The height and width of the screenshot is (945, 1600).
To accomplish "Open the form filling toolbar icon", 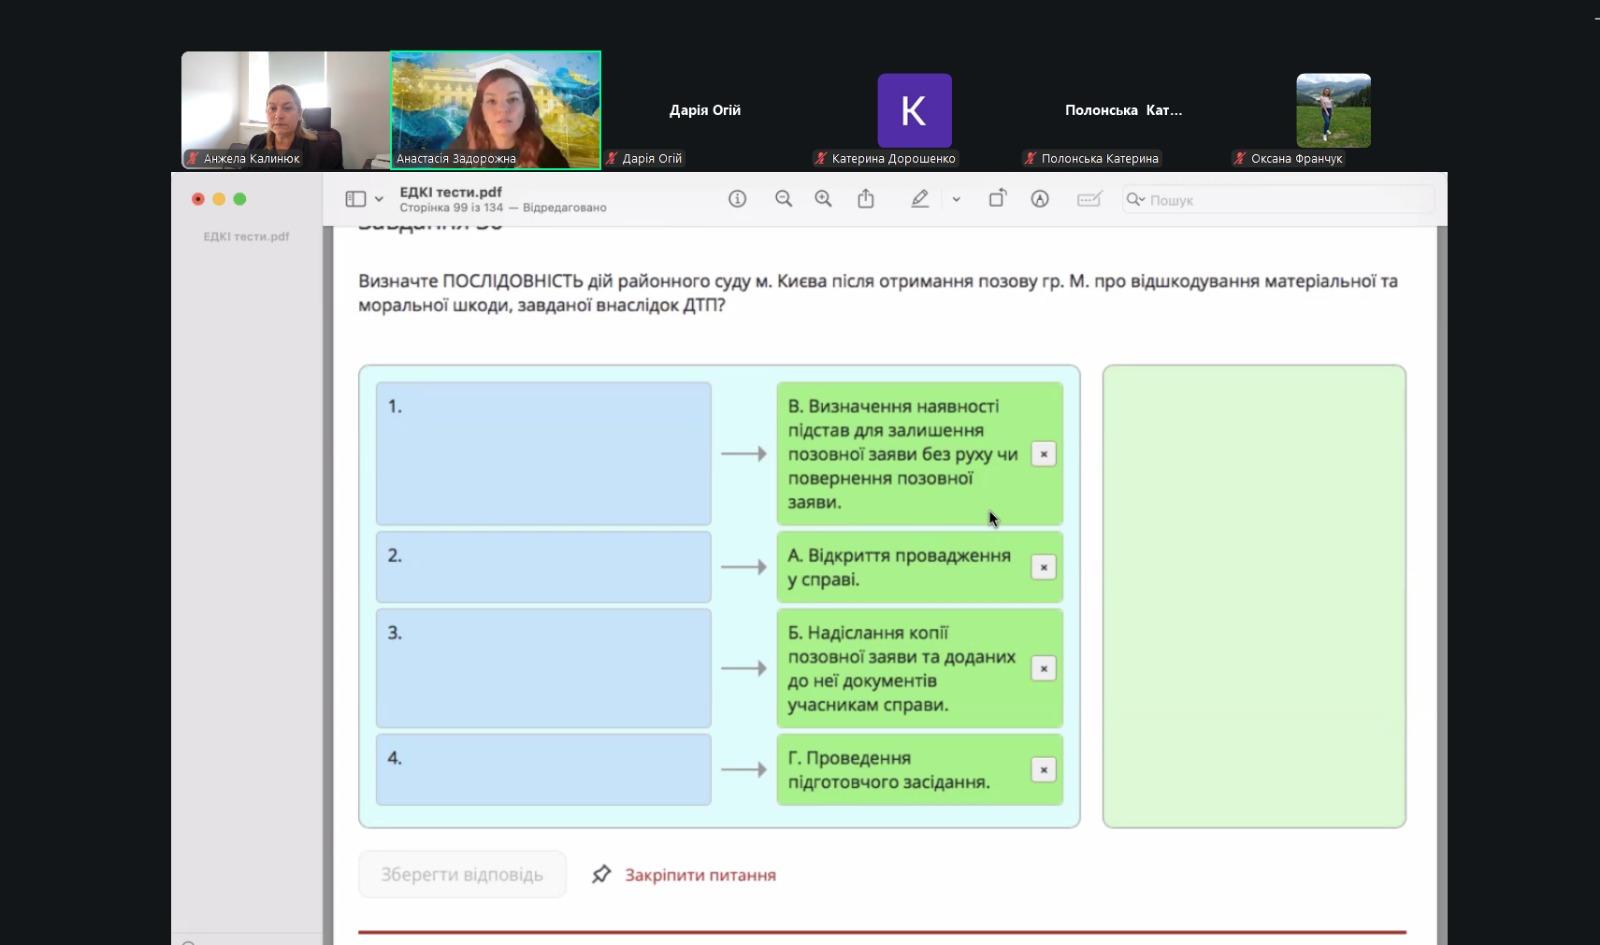I will [1089, 199].
